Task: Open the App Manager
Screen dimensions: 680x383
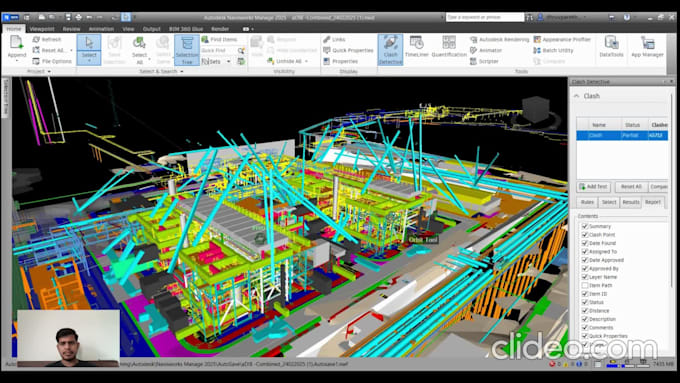Action: click(x=647, y=47)
